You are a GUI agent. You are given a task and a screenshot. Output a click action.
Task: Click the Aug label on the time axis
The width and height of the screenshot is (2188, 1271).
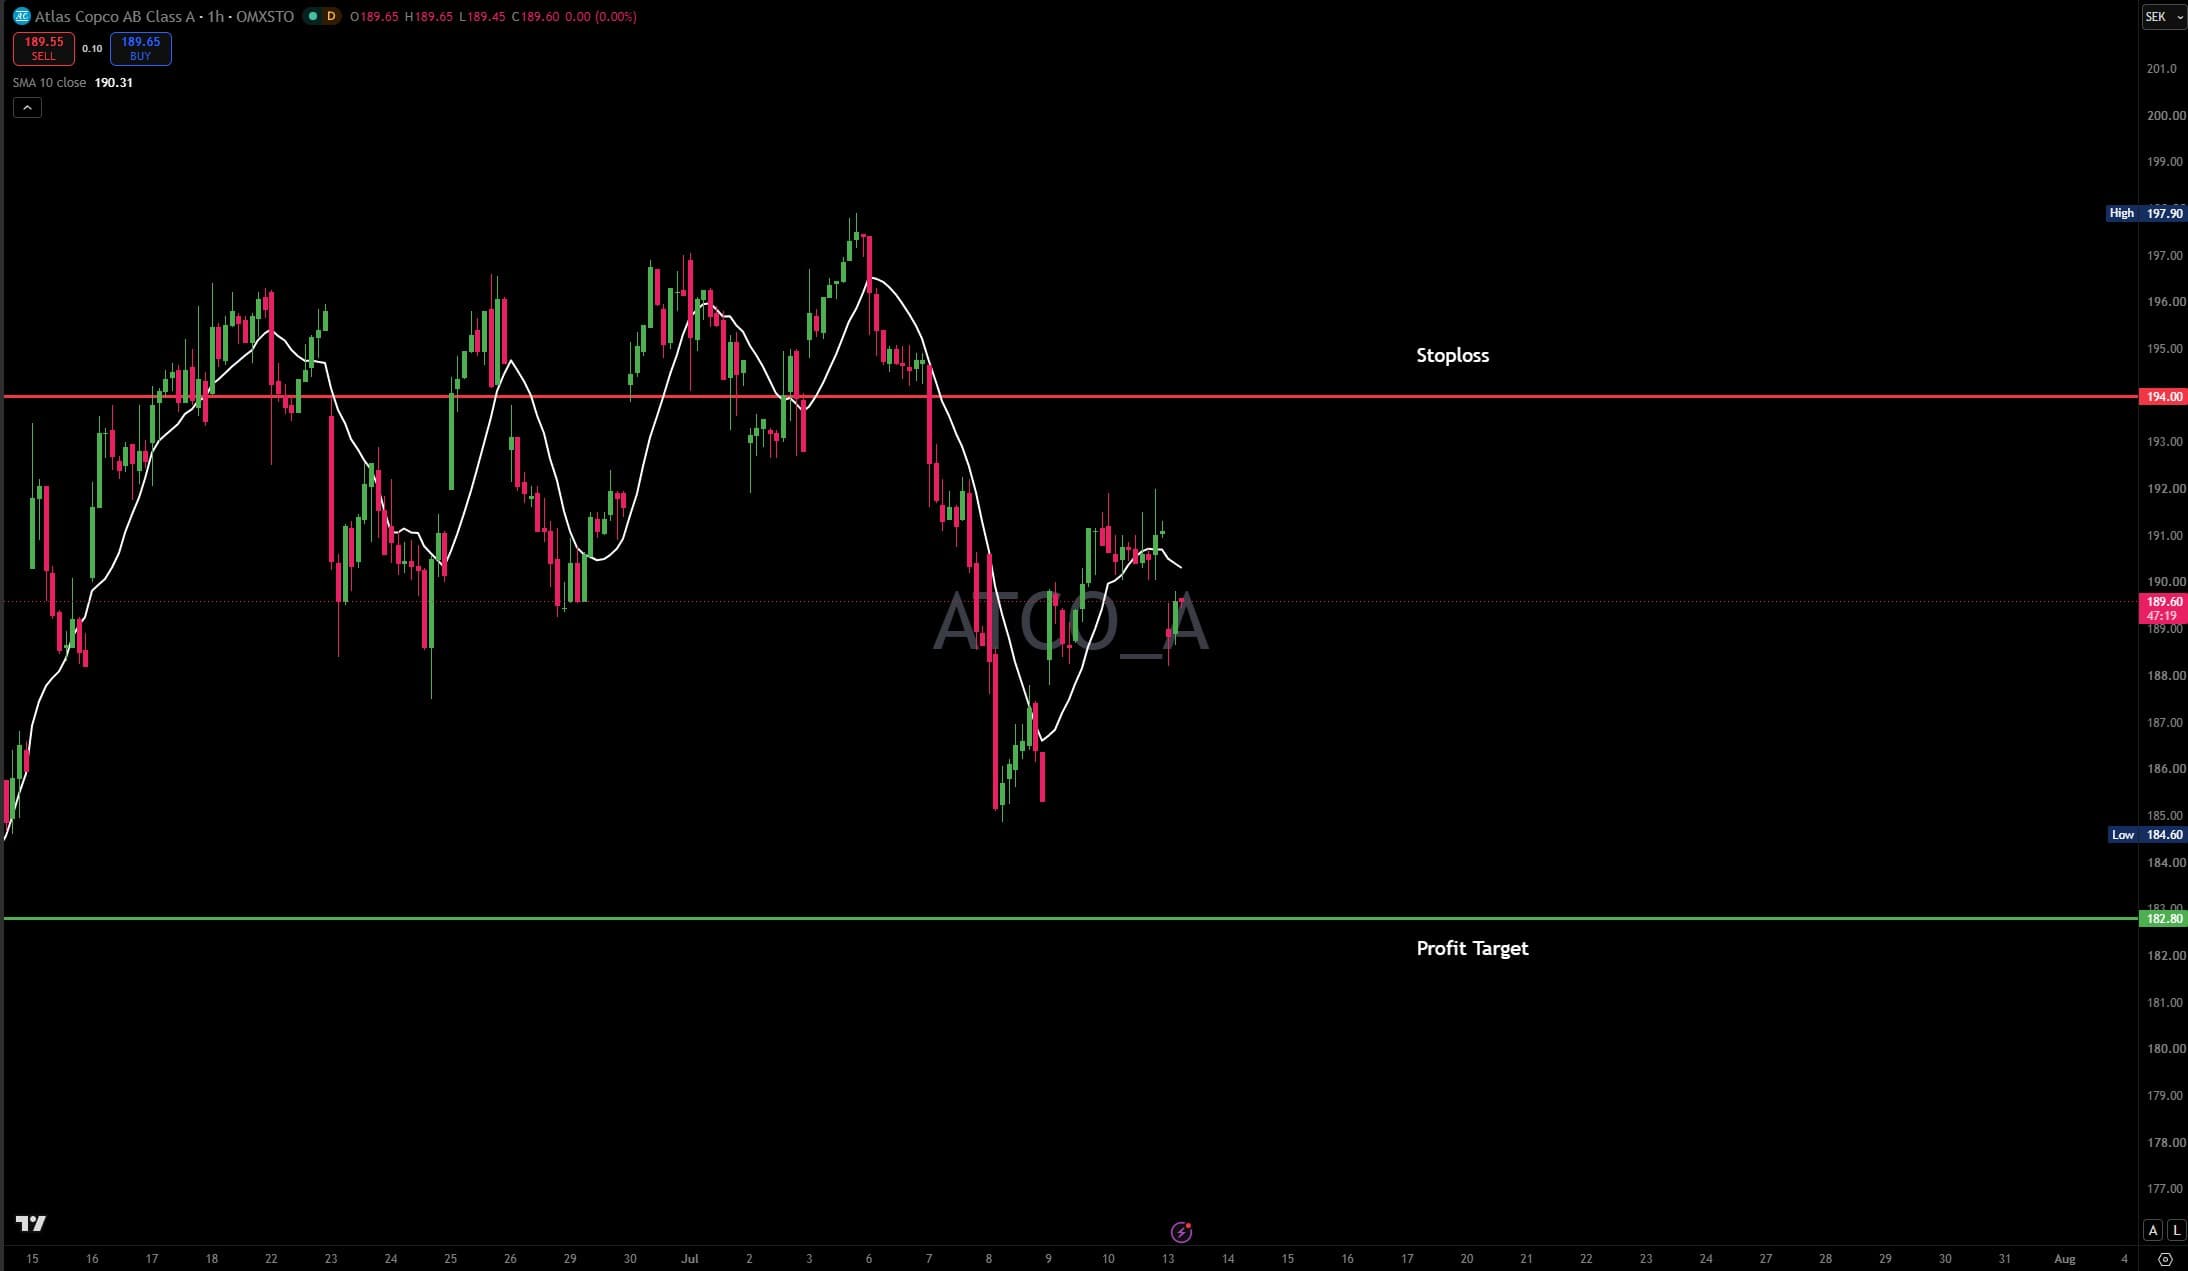pyautogui.click(x=2064, y=1259)
